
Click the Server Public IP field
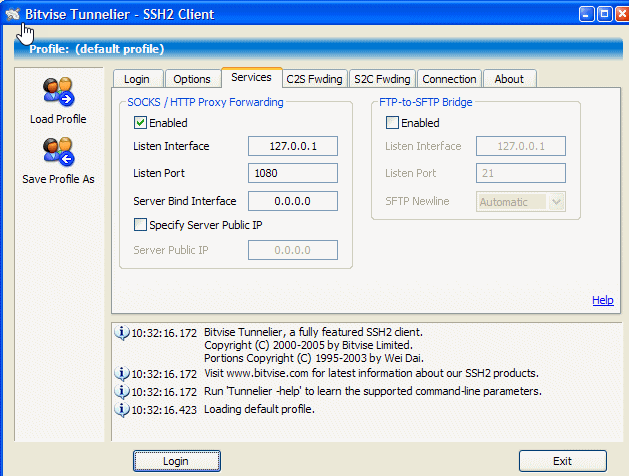tap(293, 250)
